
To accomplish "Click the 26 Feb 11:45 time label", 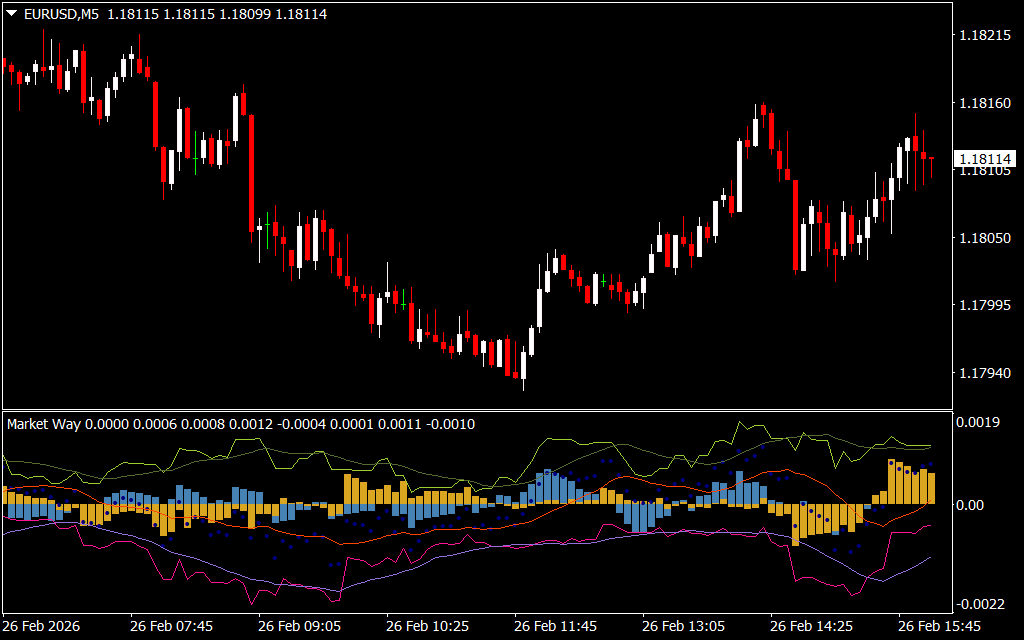I will [555, 626].
